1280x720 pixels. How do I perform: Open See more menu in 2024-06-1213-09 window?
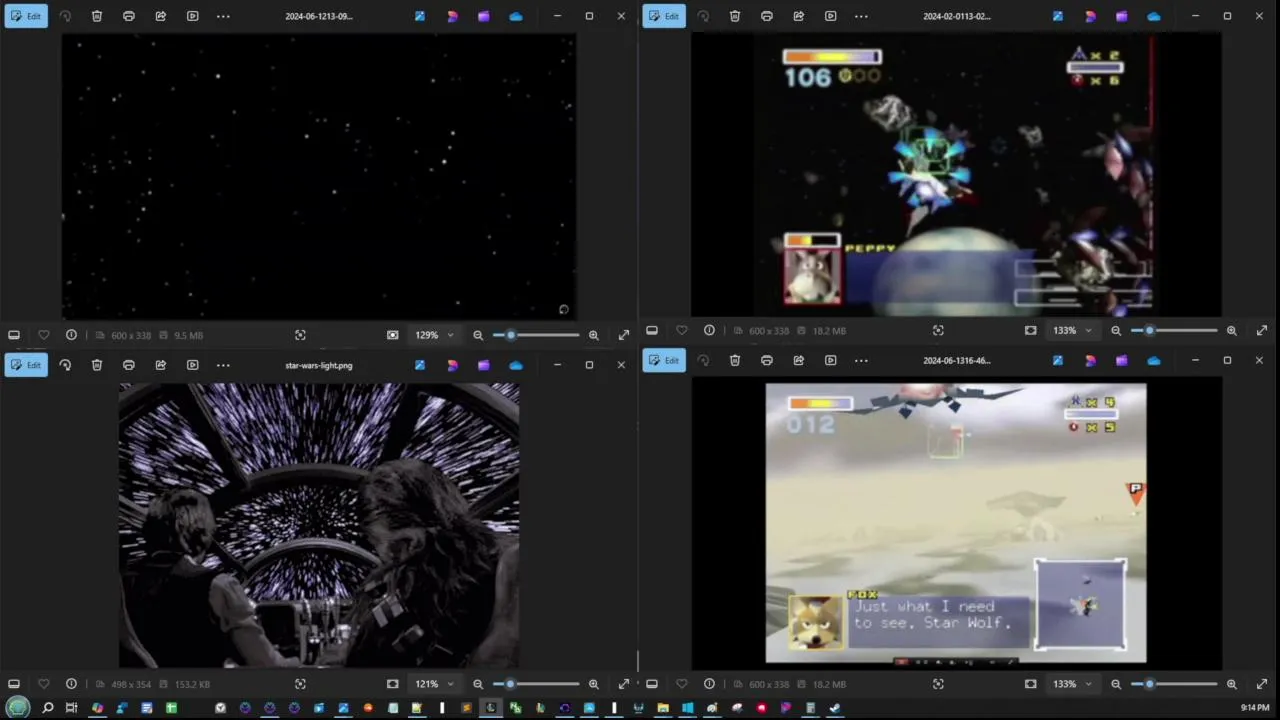pos(223,16)
